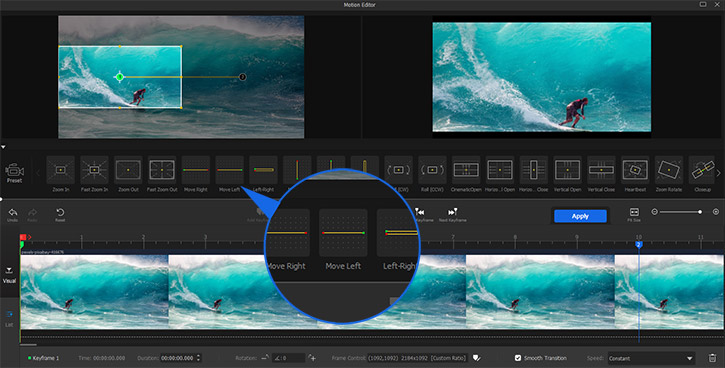
Task: Open the Preset camera panel
Action: point(14,173)
